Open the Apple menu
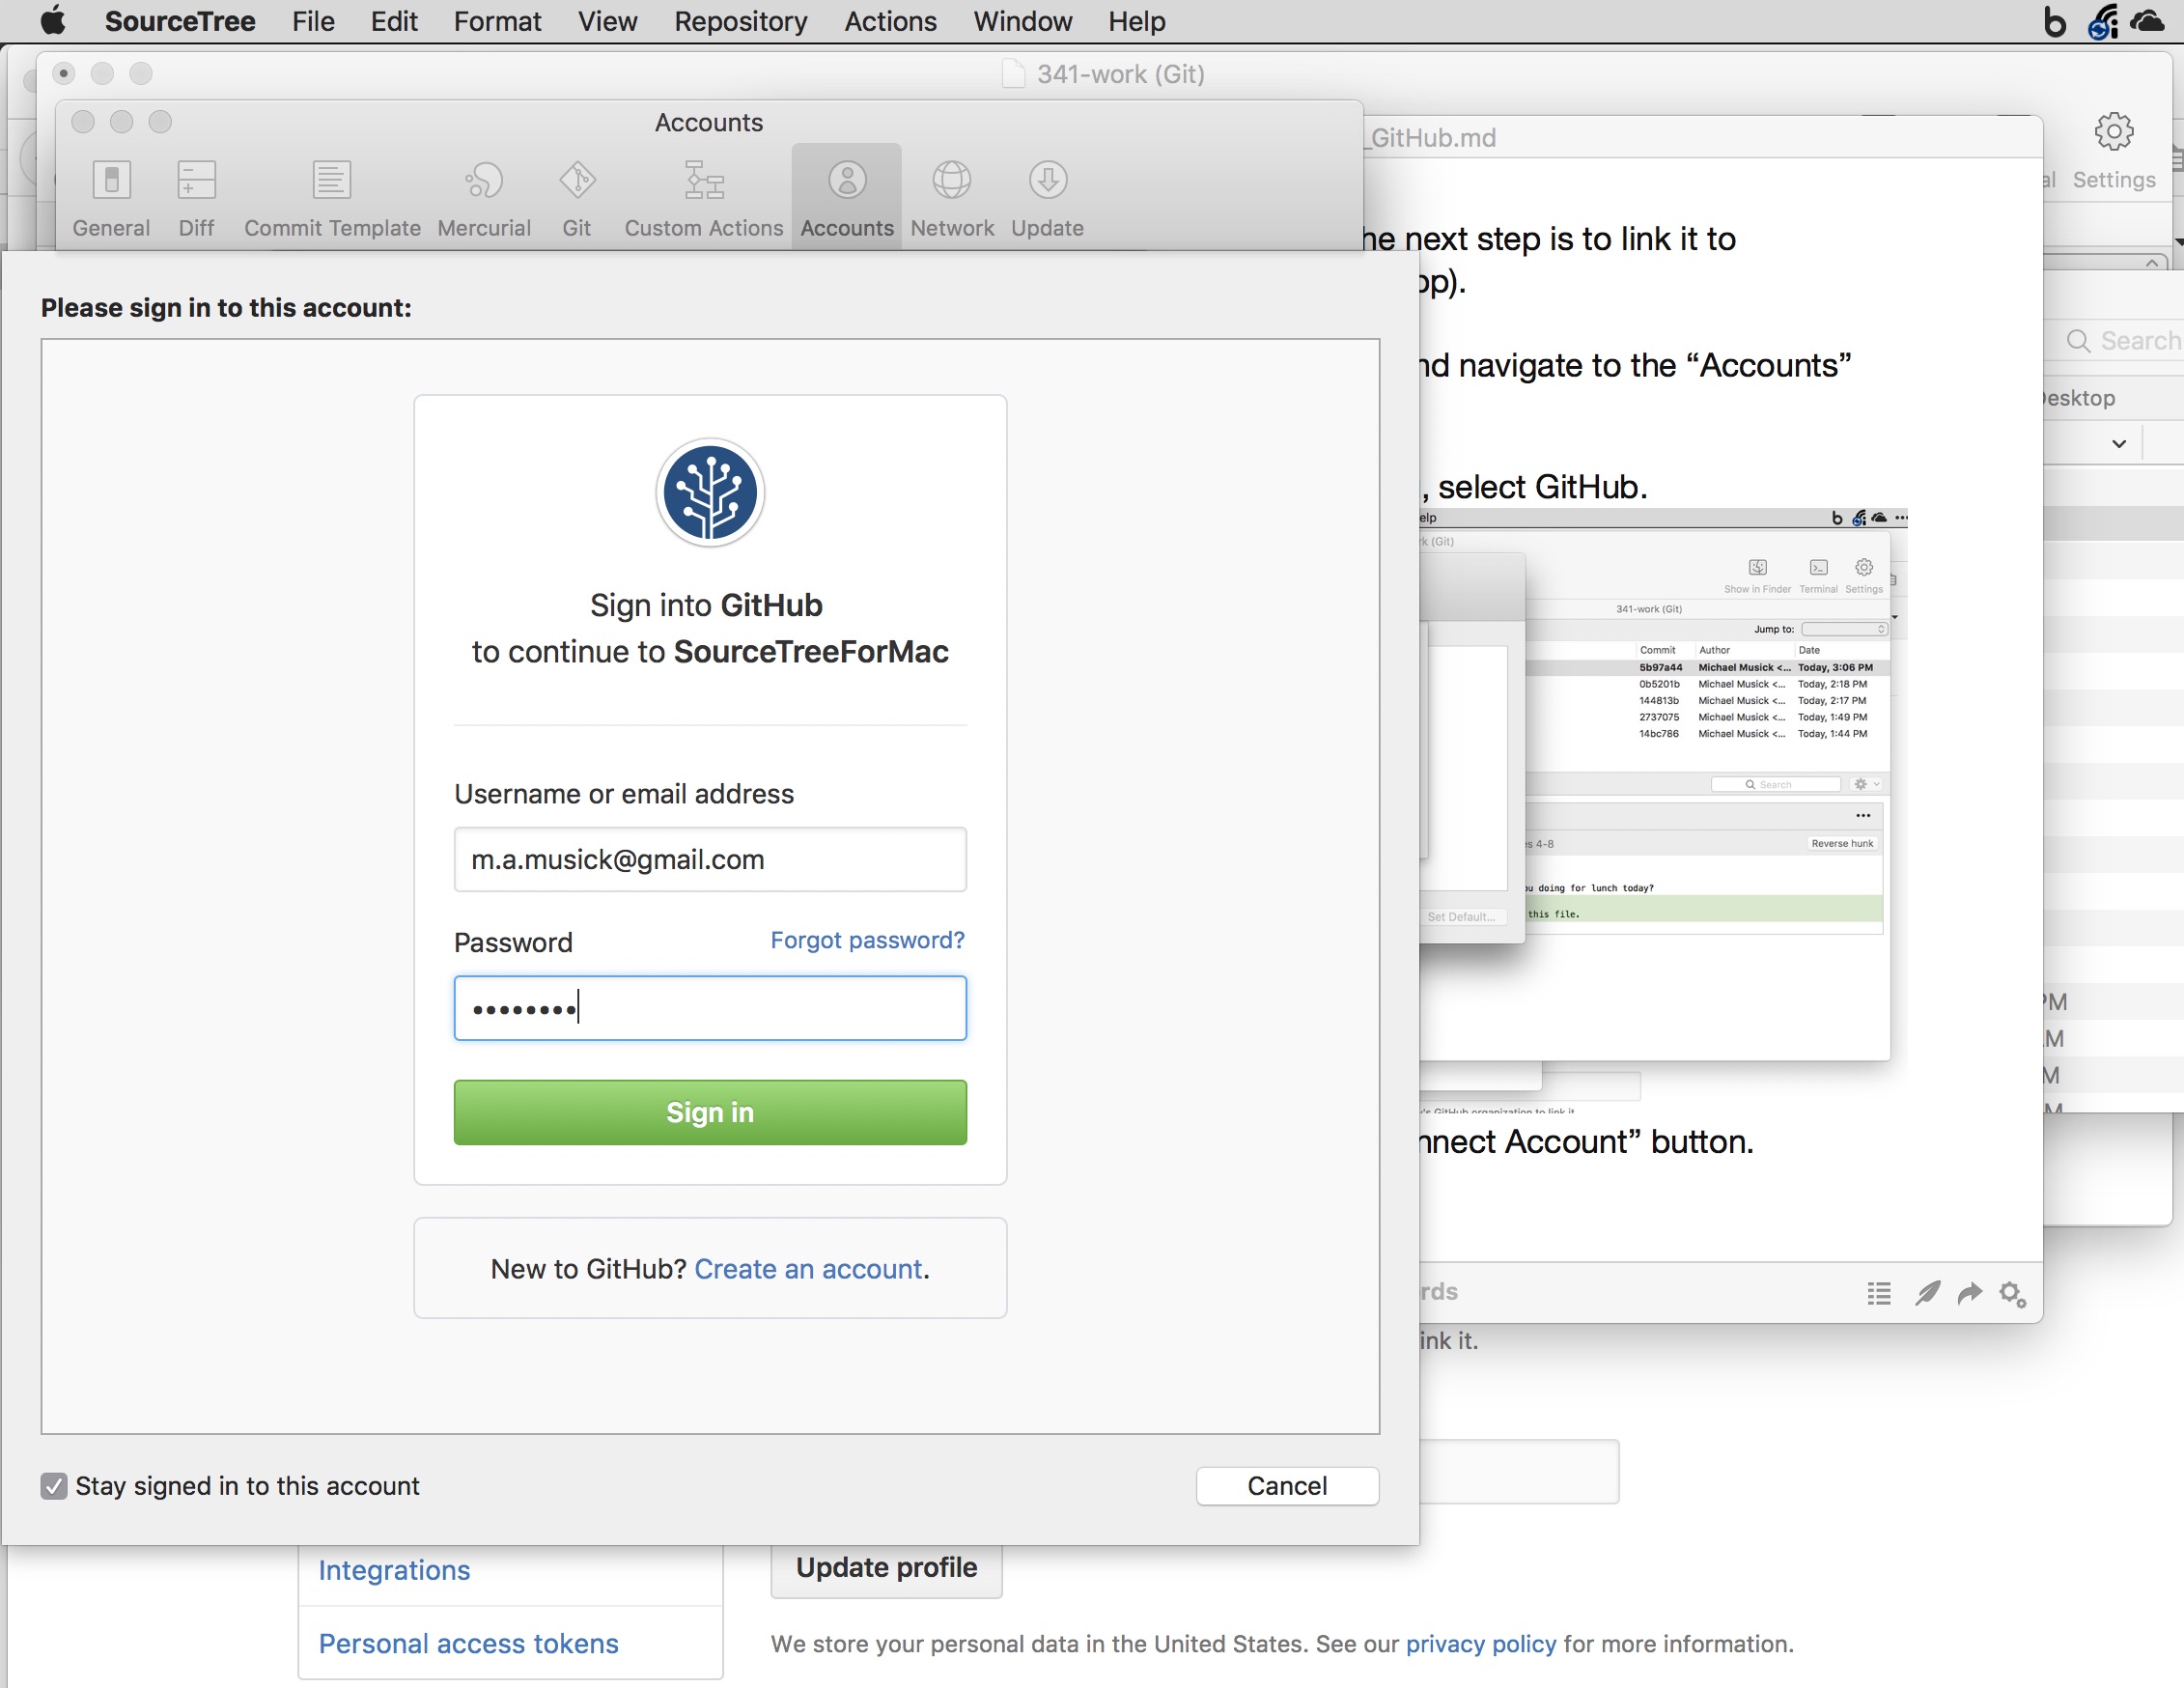This screenshot has width=2184, height=1688. (x=53, y=21)
